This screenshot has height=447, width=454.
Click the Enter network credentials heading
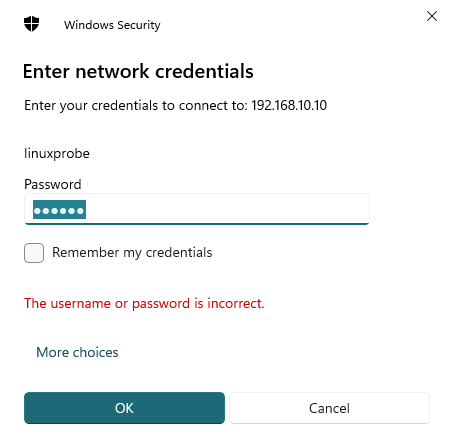(138, 71)
